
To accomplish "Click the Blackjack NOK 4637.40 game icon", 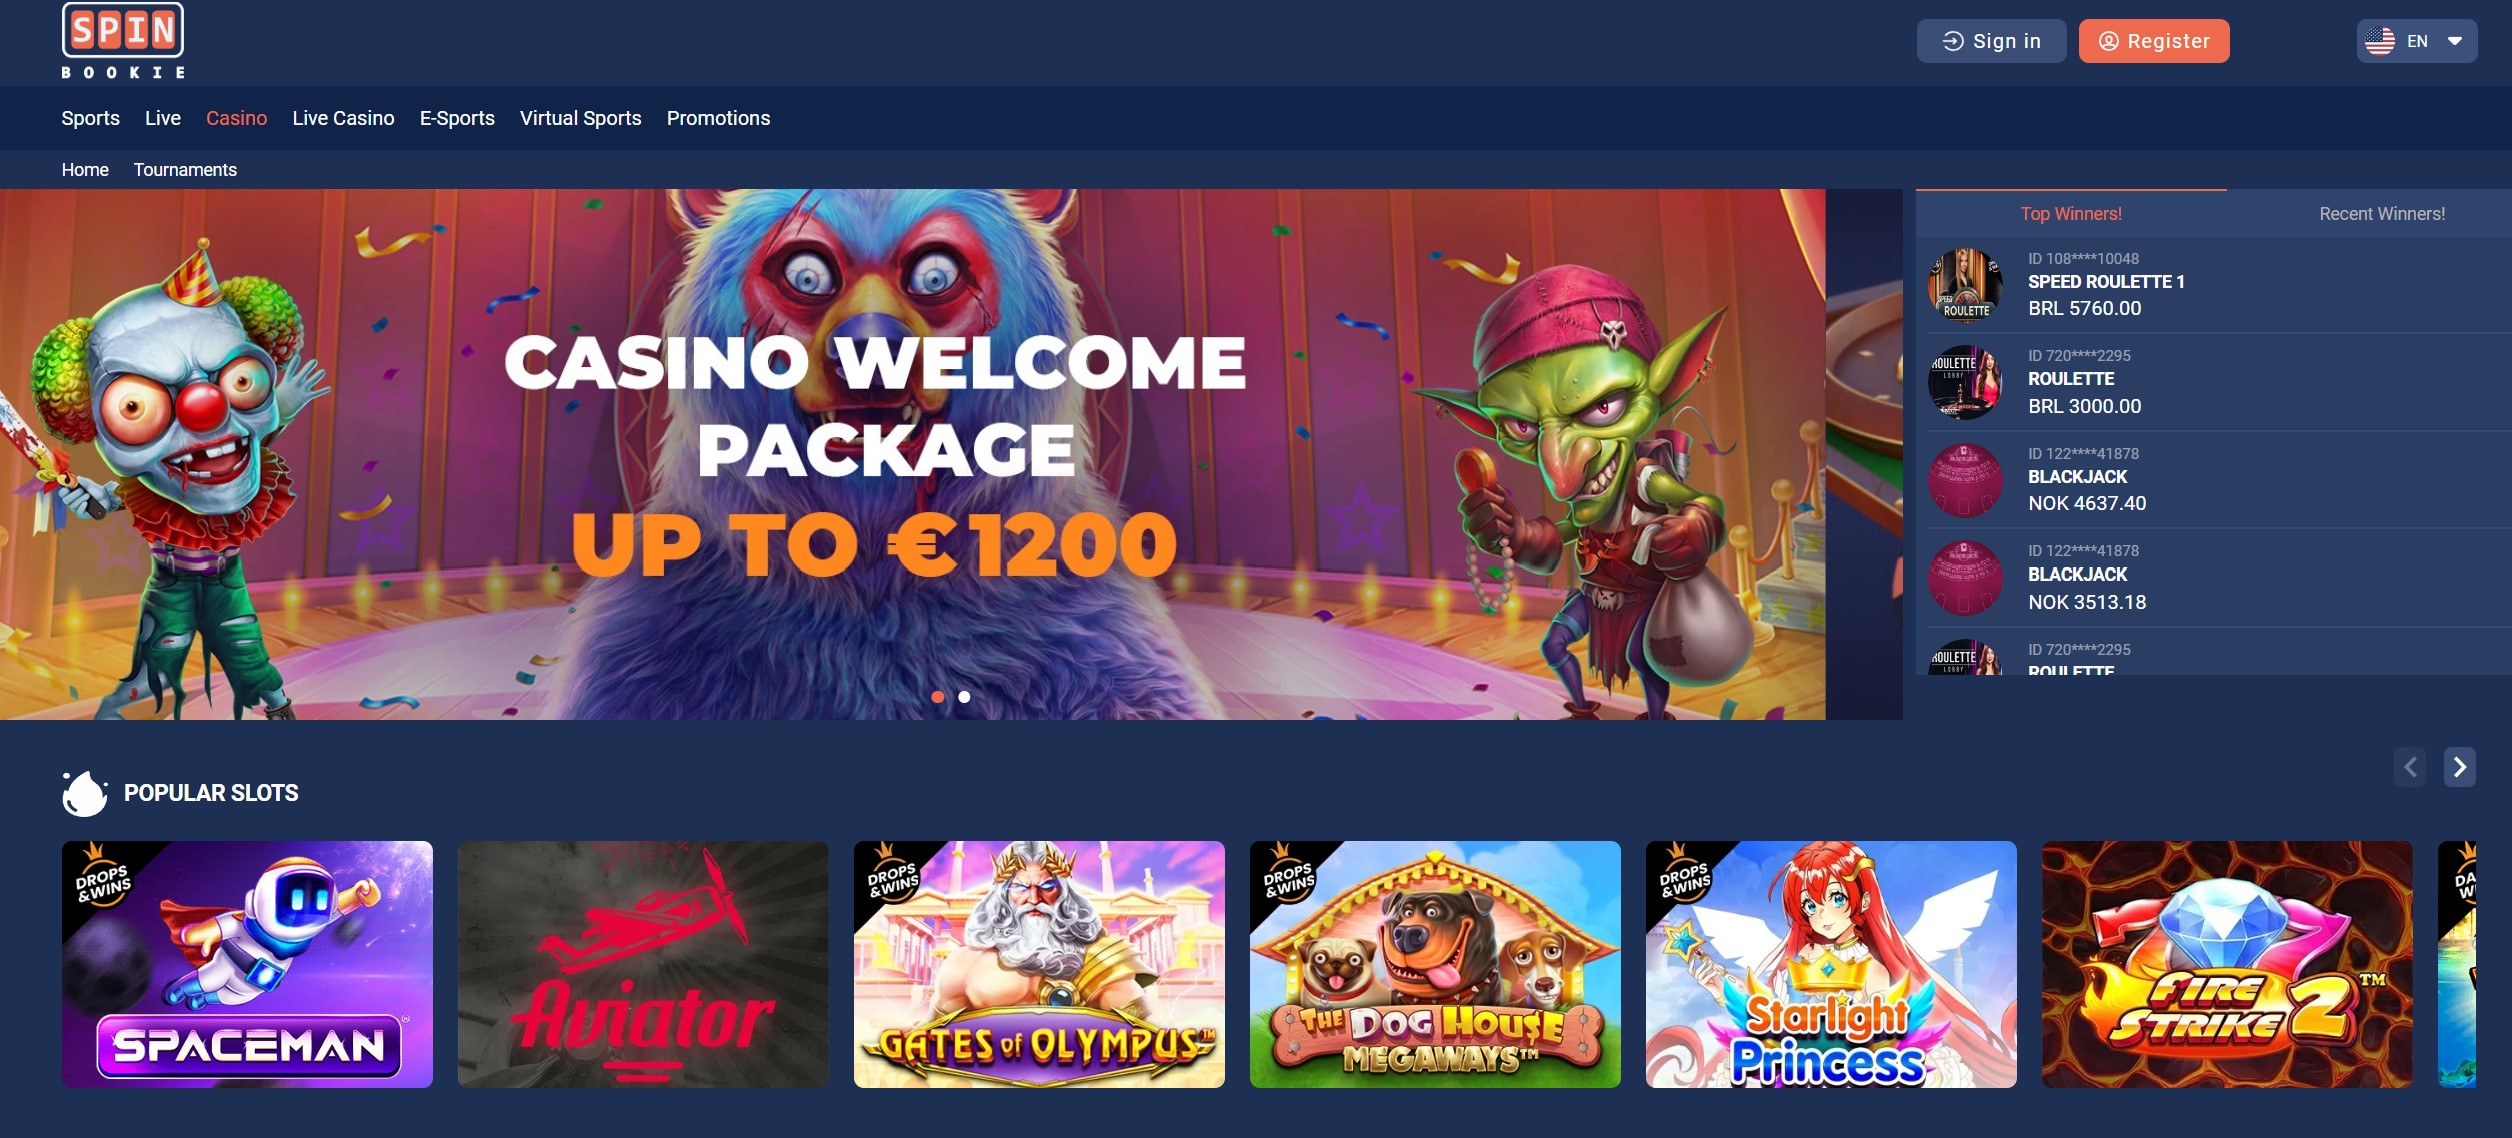I will tap(1965, 480).
